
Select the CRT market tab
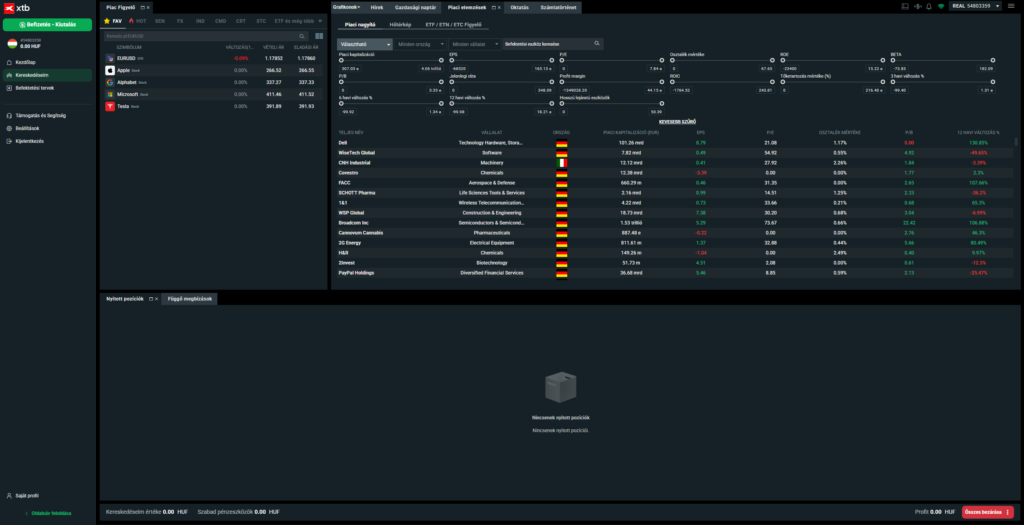(241, 21)
